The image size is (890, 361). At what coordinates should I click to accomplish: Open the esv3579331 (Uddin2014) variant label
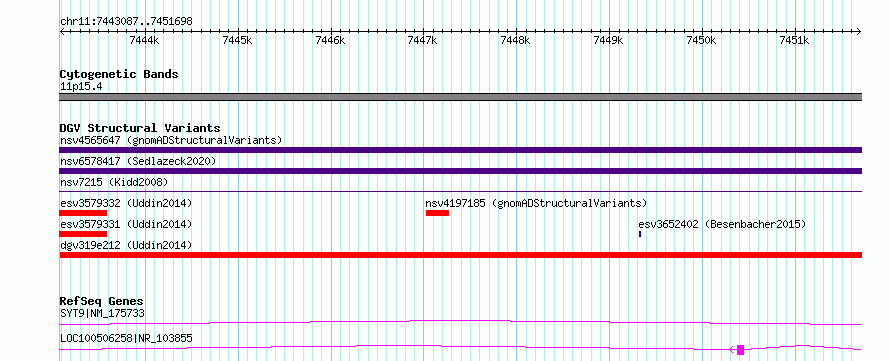pyautogui.click(x=126, y=225)
